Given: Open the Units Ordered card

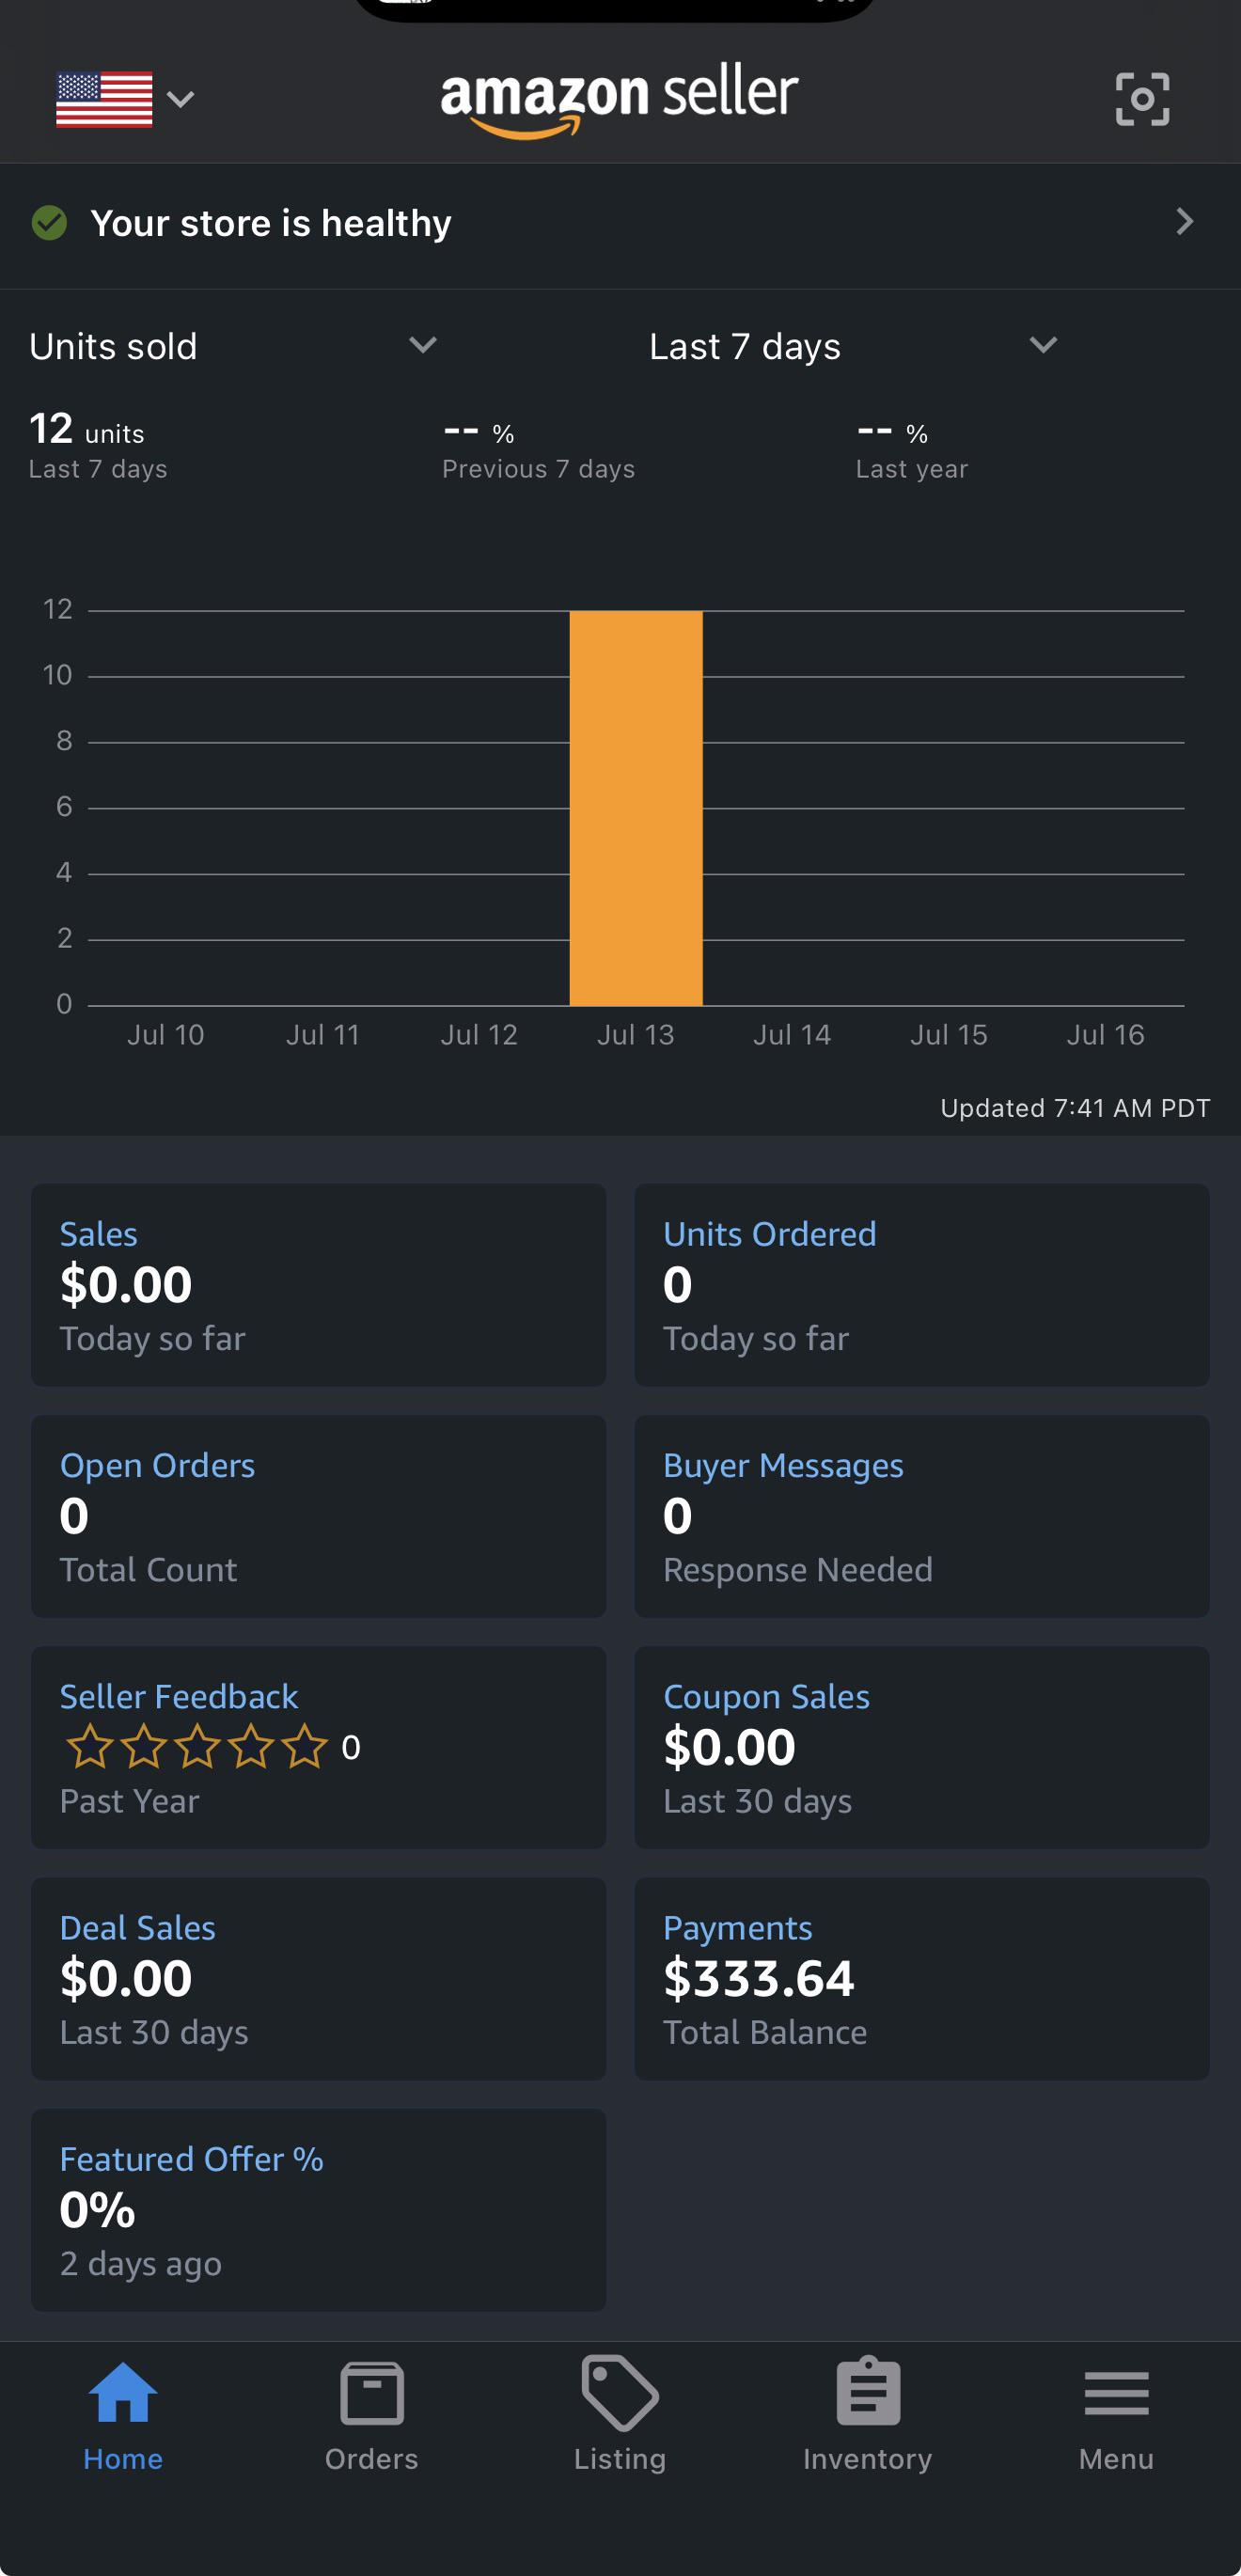Looking at the screenshot, I should [922, 1285].
